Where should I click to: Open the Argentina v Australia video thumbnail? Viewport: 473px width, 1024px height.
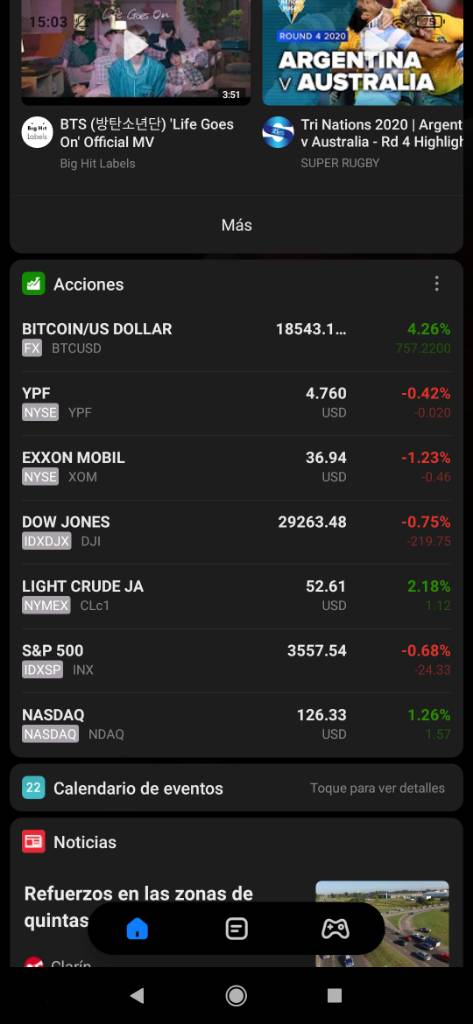[363, 49]
